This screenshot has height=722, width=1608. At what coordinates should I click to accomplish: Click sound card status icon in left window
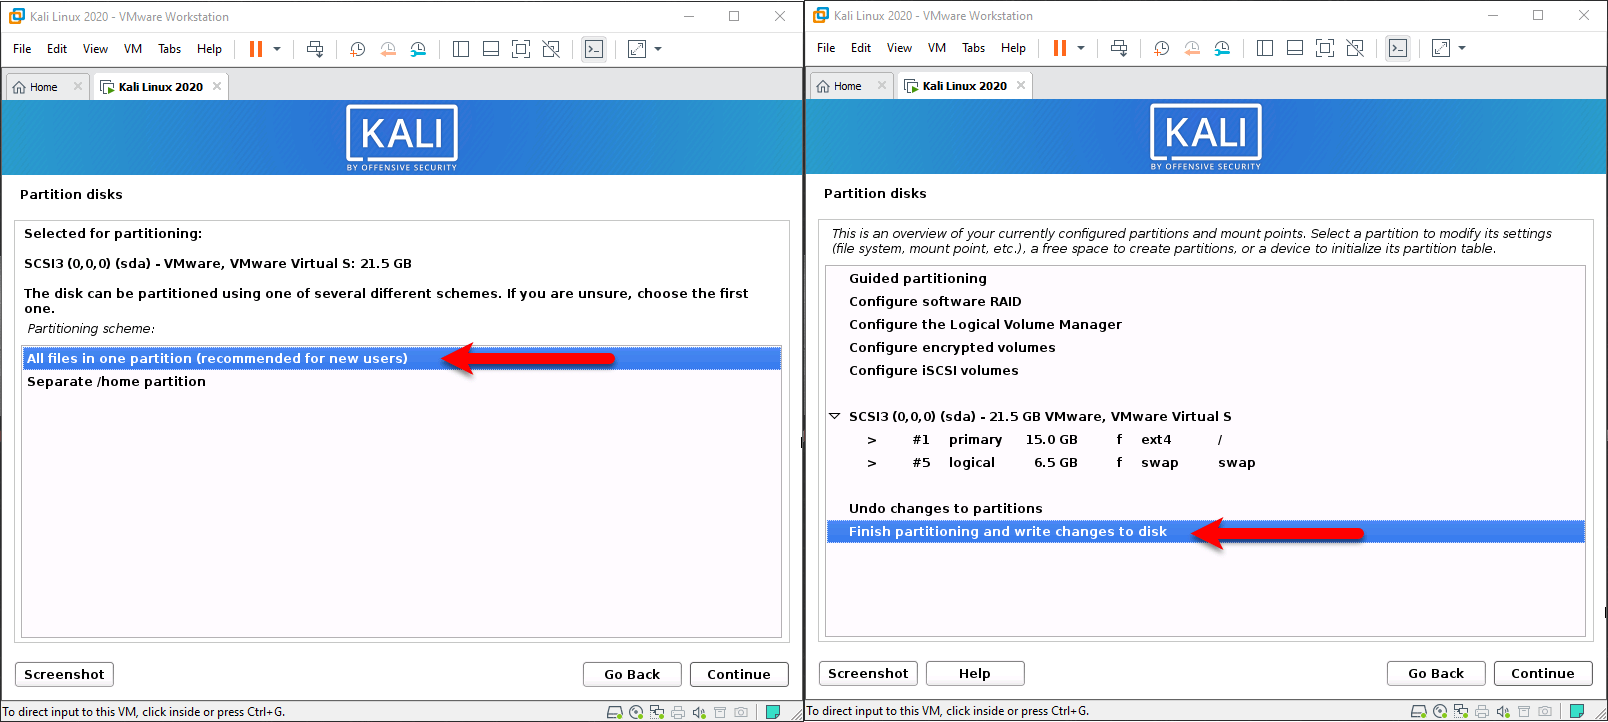point(699,712)
